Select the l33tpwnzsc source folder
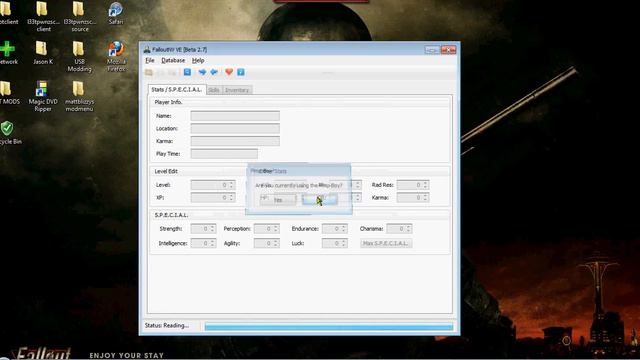 pos(79,17)
